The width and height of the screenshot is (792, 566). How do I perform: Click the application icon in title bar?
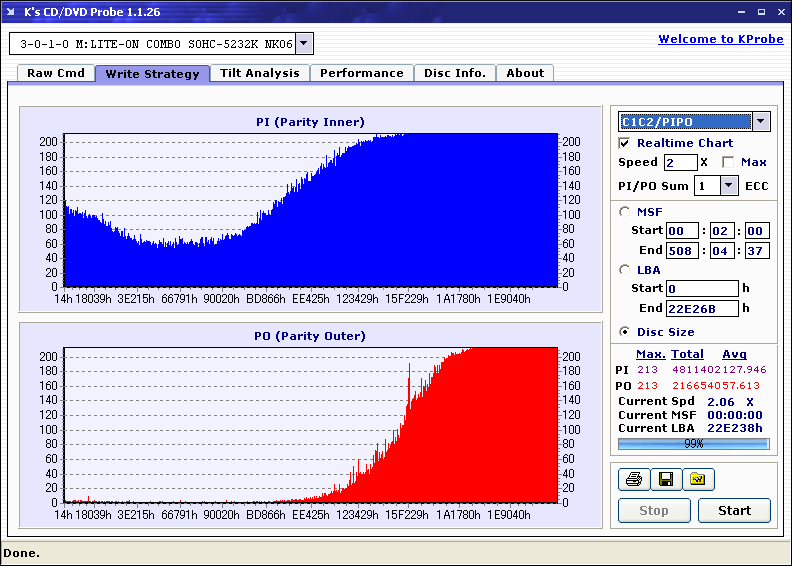coord(11,12)
